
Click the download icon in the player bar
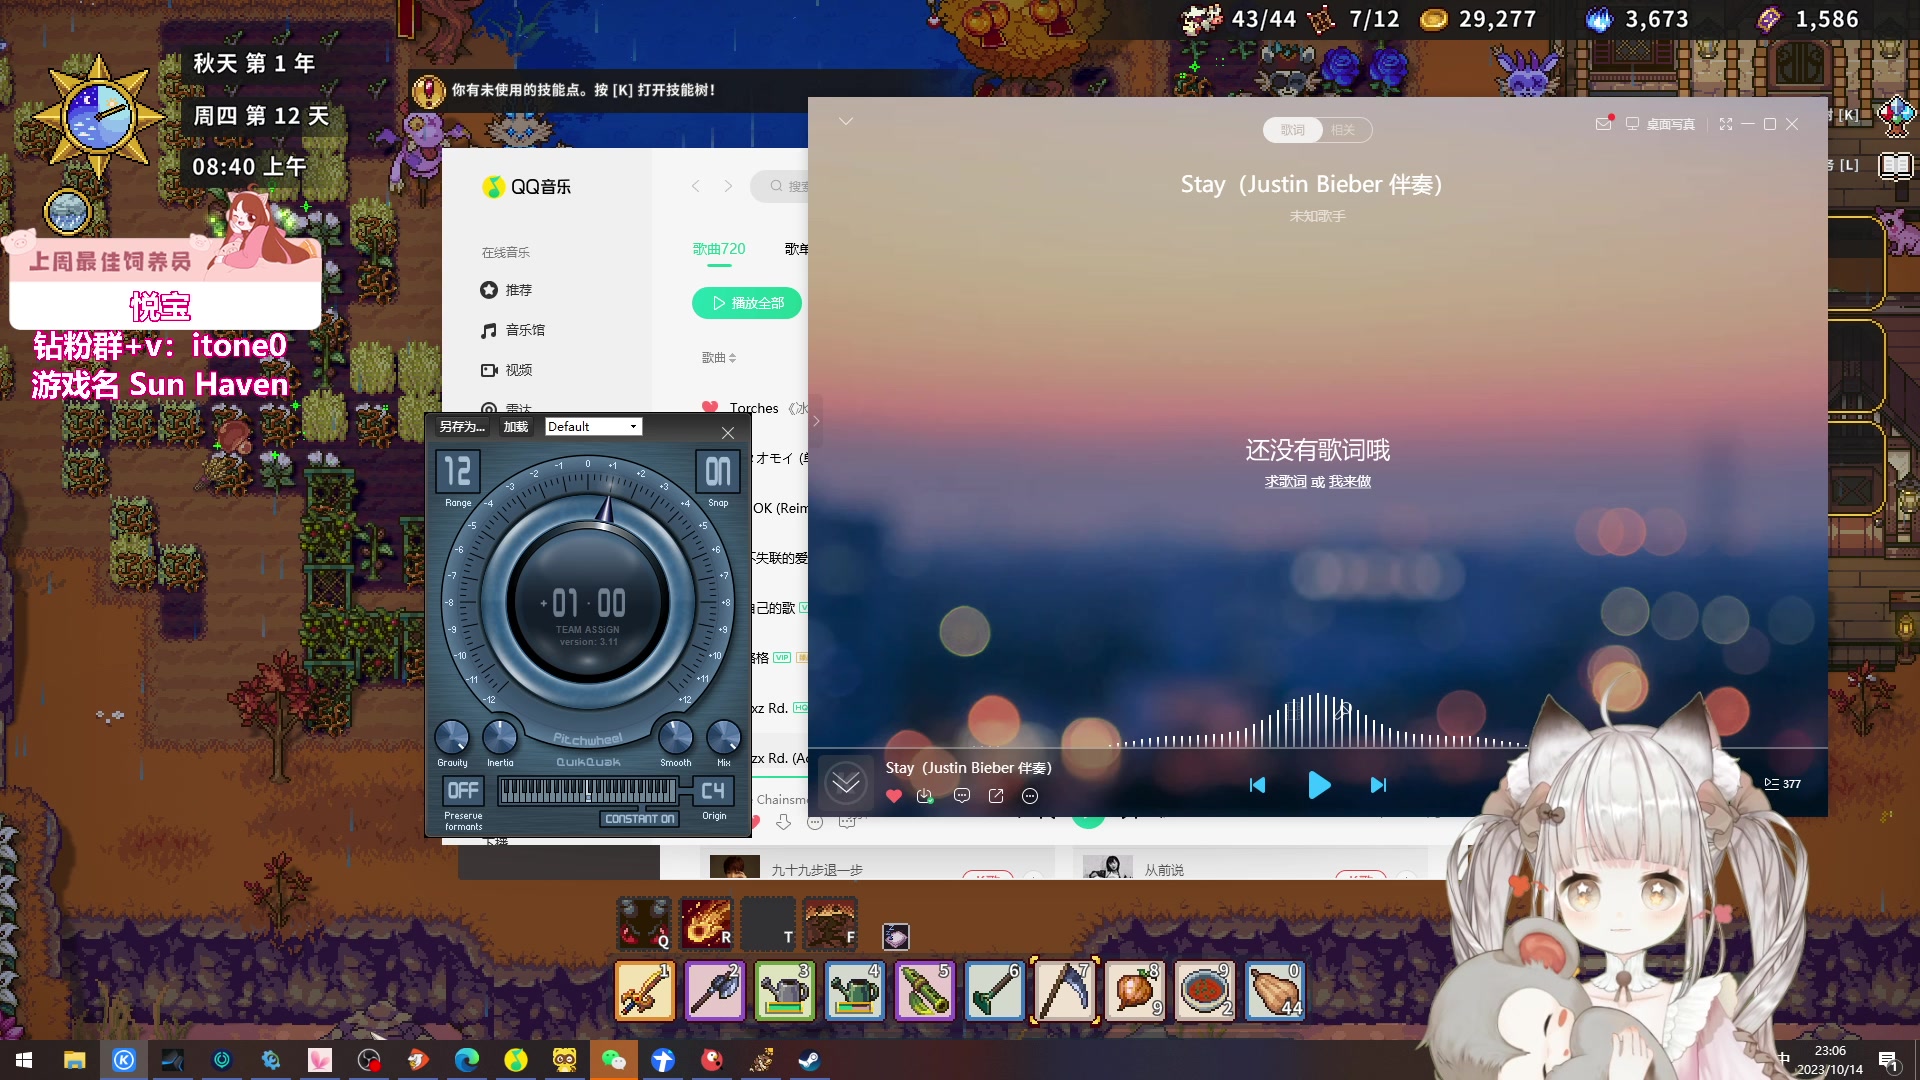pos(925,796)
